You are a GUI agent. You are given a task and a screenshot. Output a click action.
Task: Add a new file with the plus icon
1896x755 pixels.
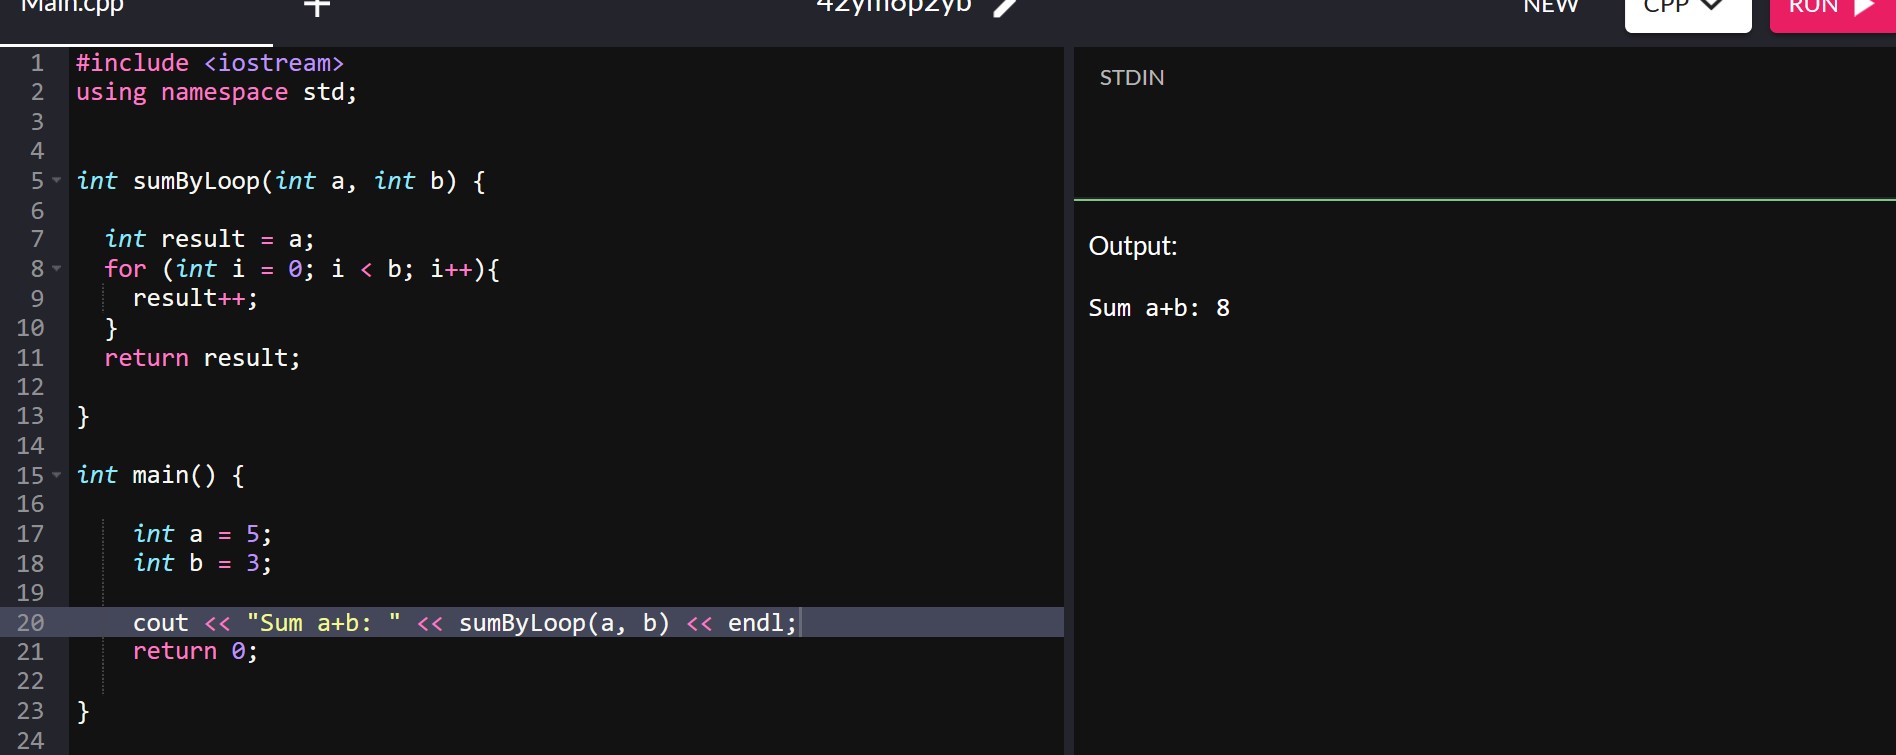point(317,7)
